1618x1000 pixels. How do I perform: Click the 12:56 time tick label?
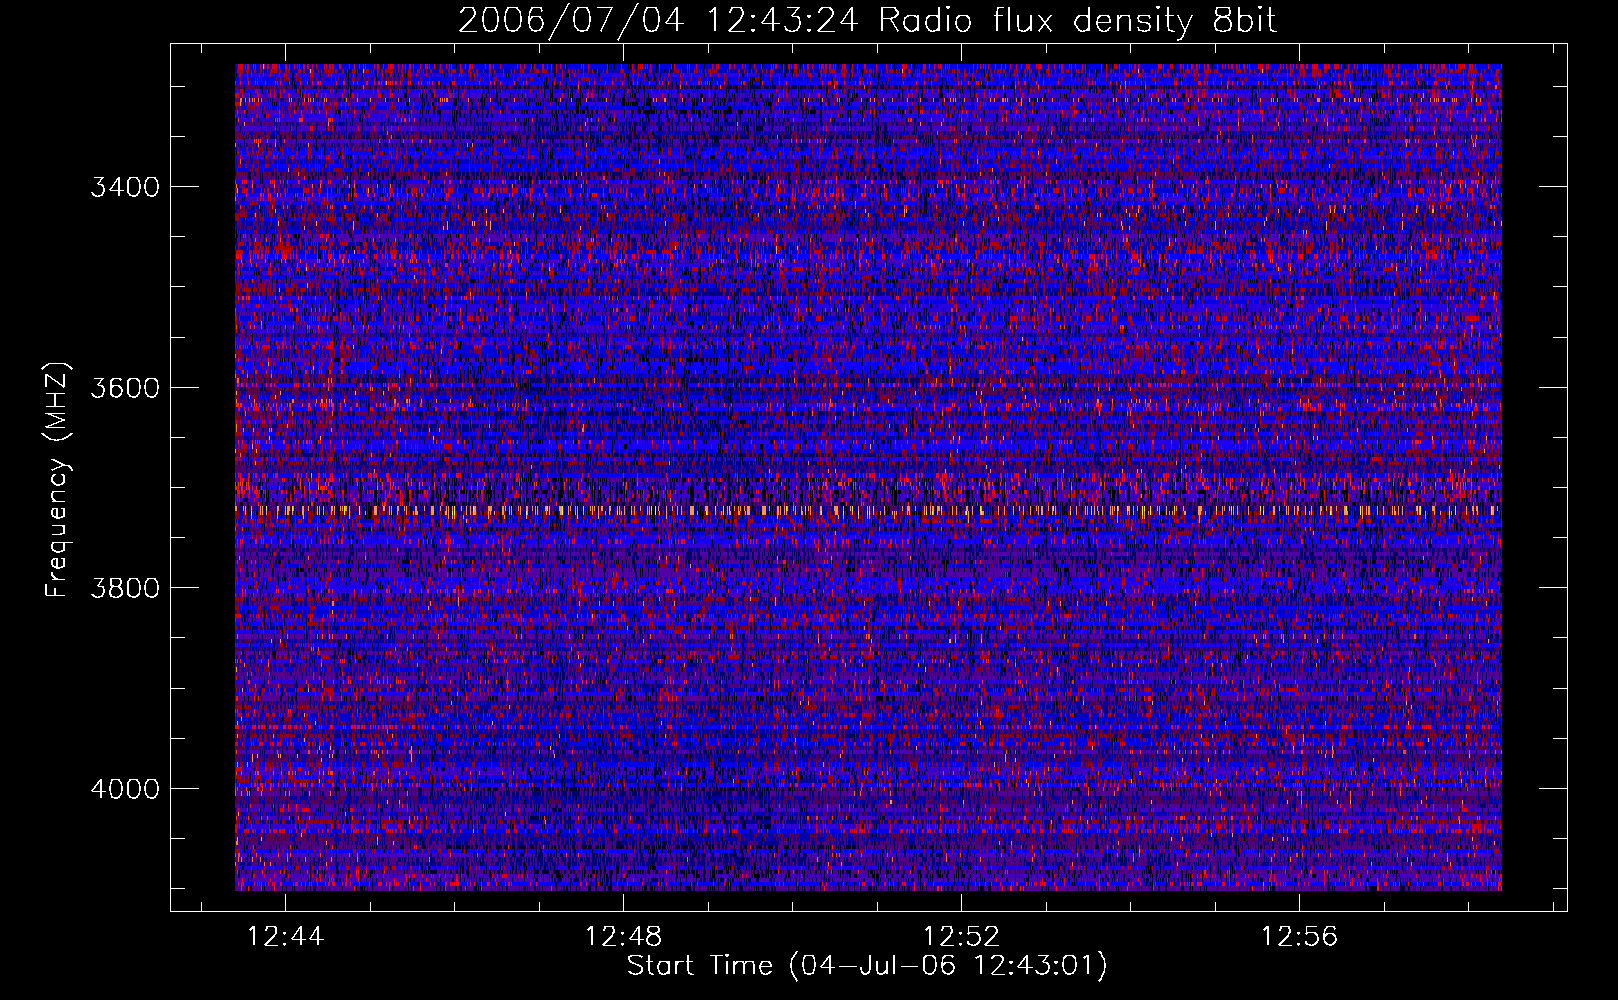click(x=1299, y=936)
